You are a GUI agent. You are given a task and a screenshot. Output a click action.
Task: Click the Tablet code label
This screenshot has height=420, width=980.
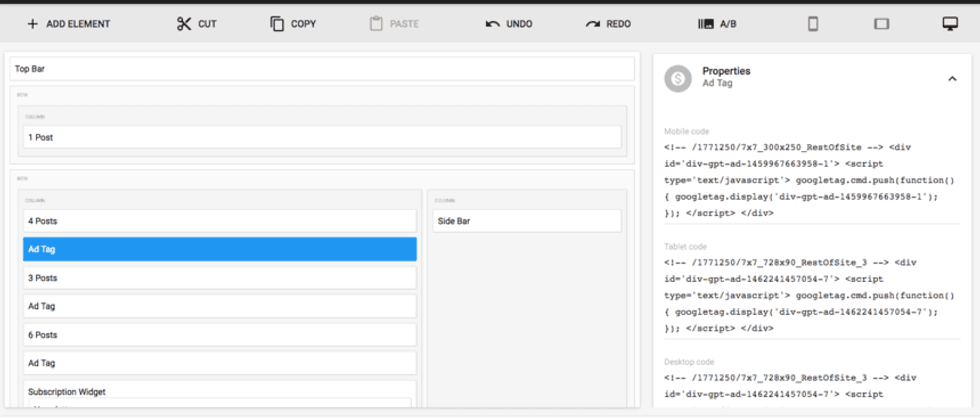685,247
